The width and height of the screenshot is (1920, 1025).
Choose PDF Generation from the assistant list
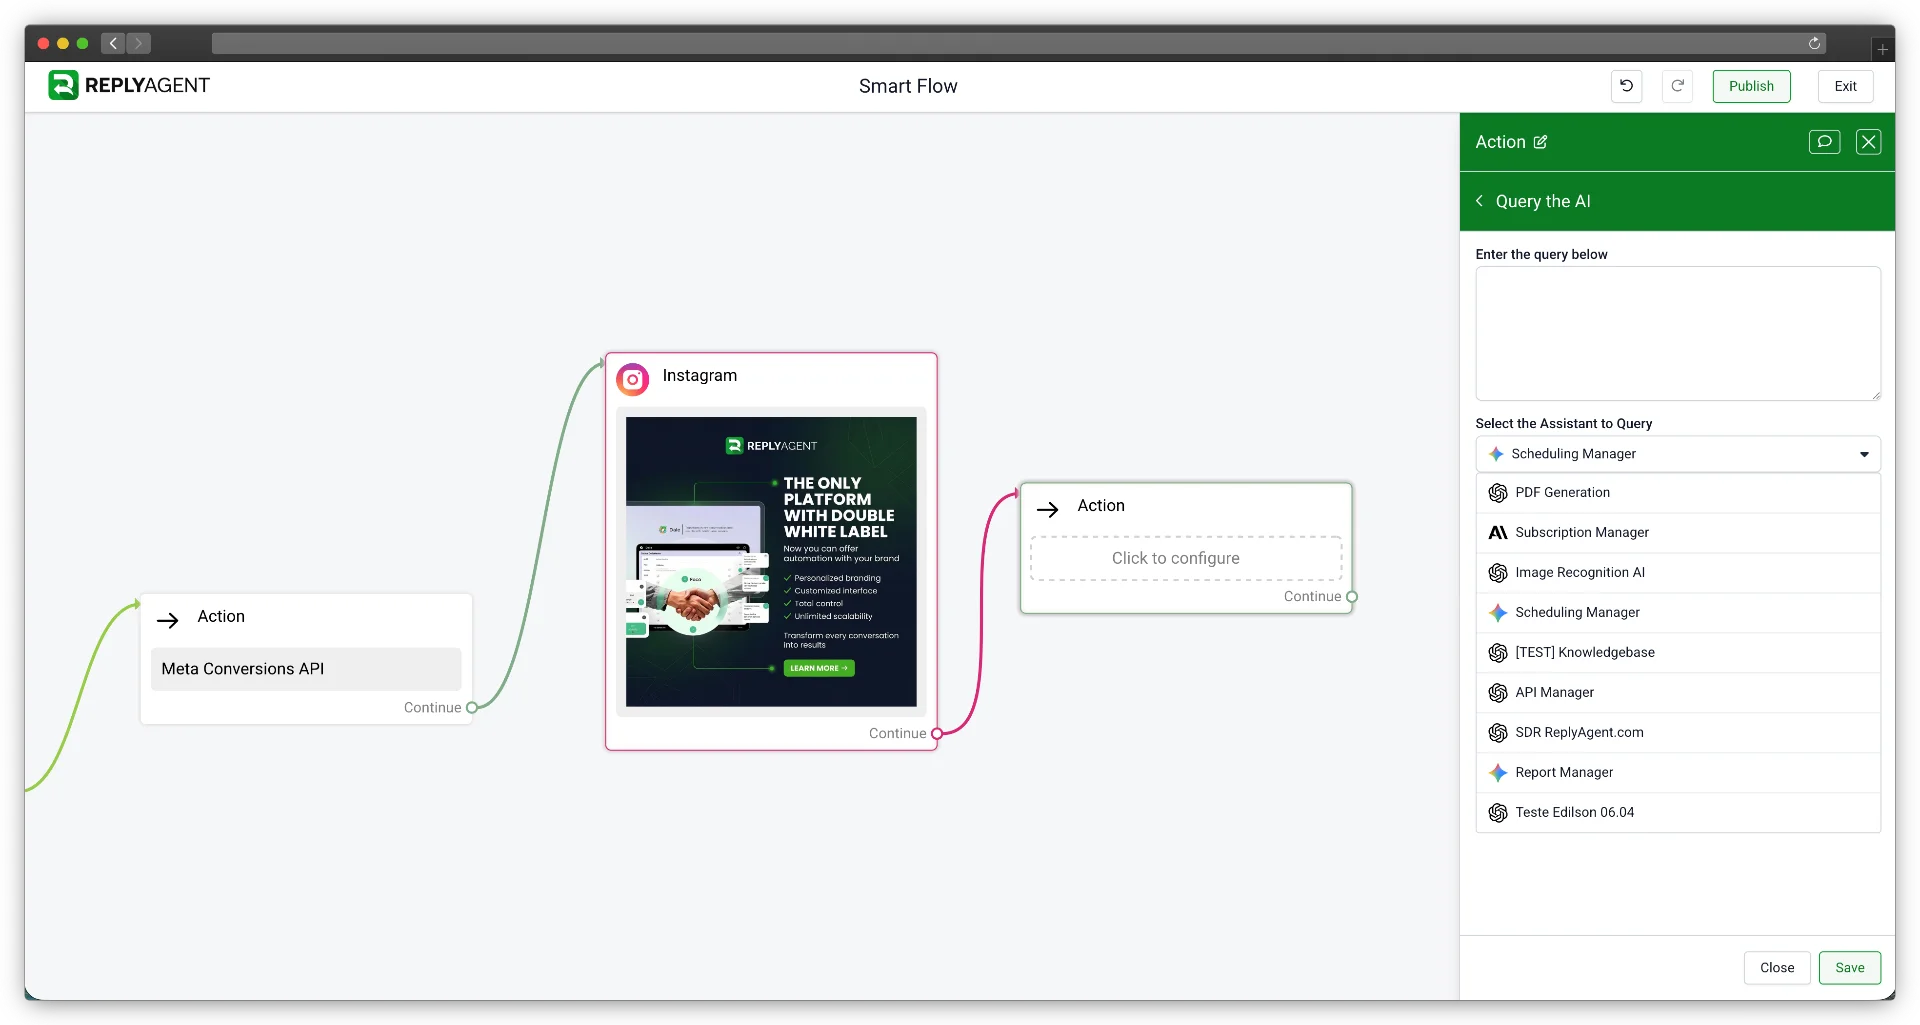coord(1678,493)
